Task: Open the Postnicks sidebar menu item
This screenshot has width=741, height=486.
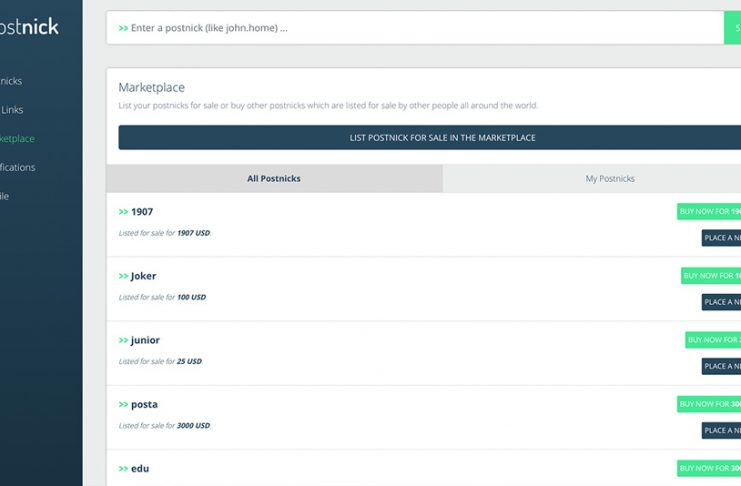Action: [x=11, y=81]
